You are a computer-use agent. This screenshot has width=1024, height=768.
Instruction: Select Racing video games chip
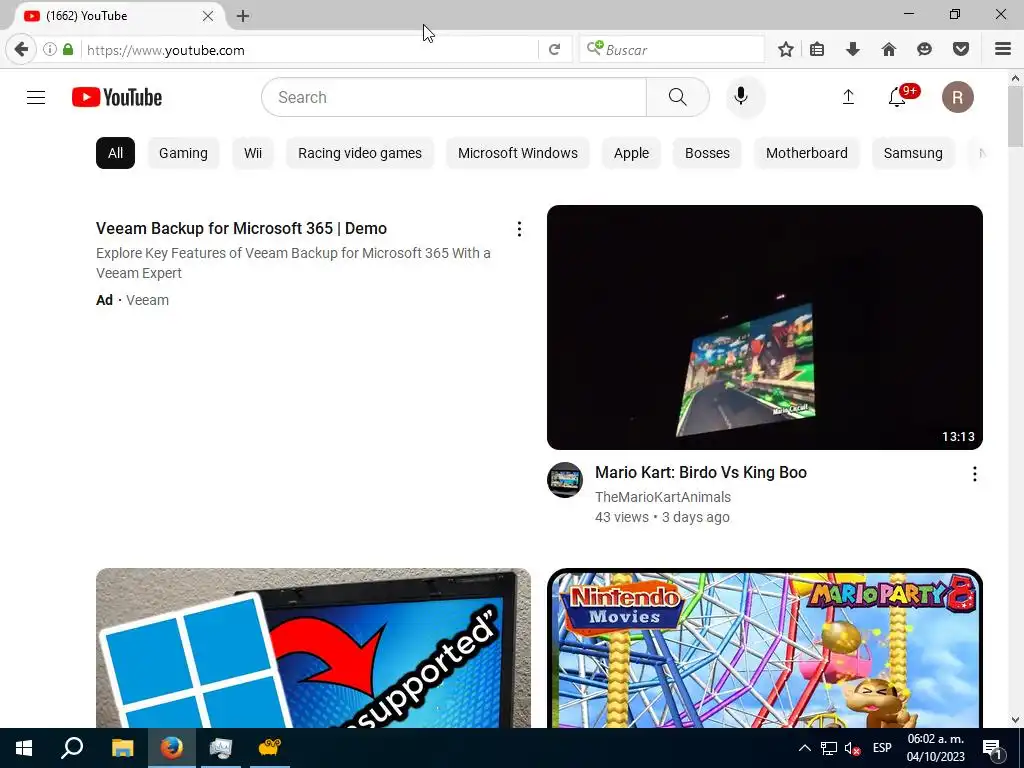coord(360,153)
